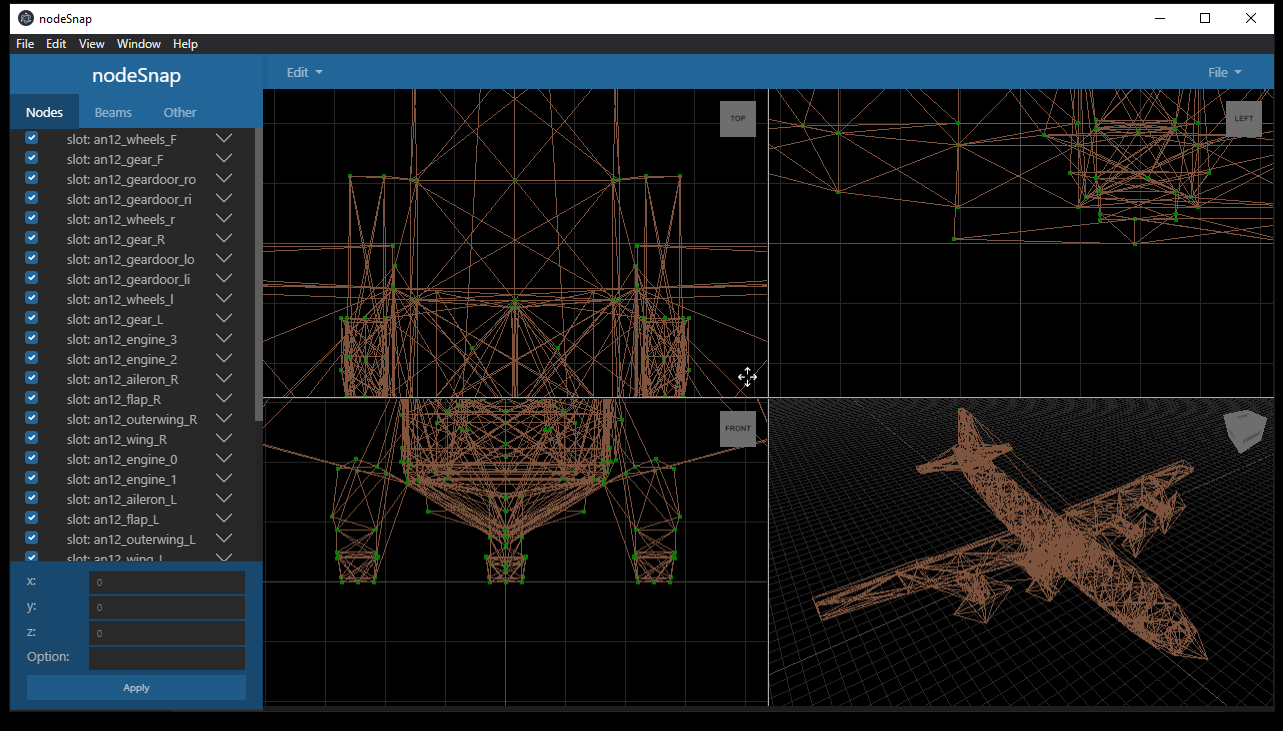Select the slot: an12_geardoor_li row text

128,279
